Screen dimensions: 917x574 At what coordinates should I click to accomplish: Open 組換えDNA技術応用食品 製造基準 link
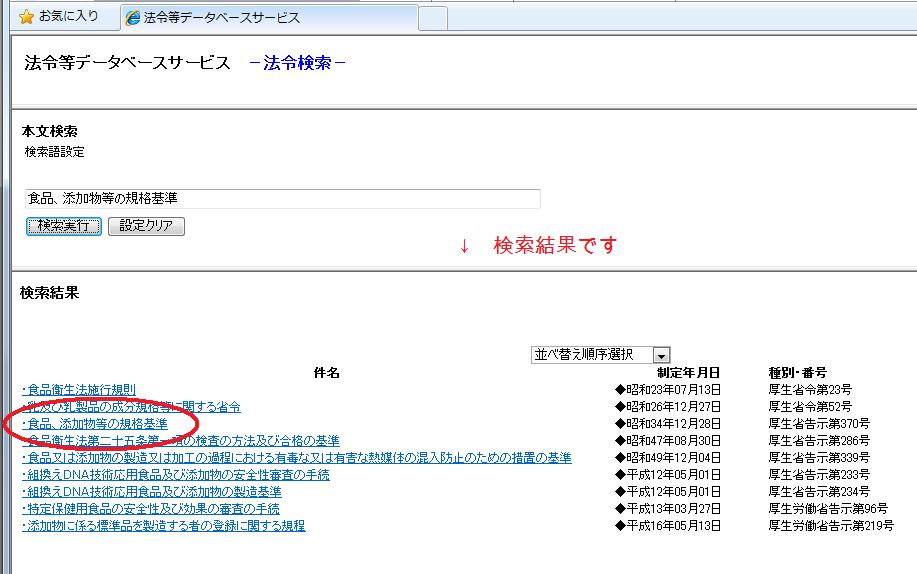pyautogui.click(x=152, y=492)
